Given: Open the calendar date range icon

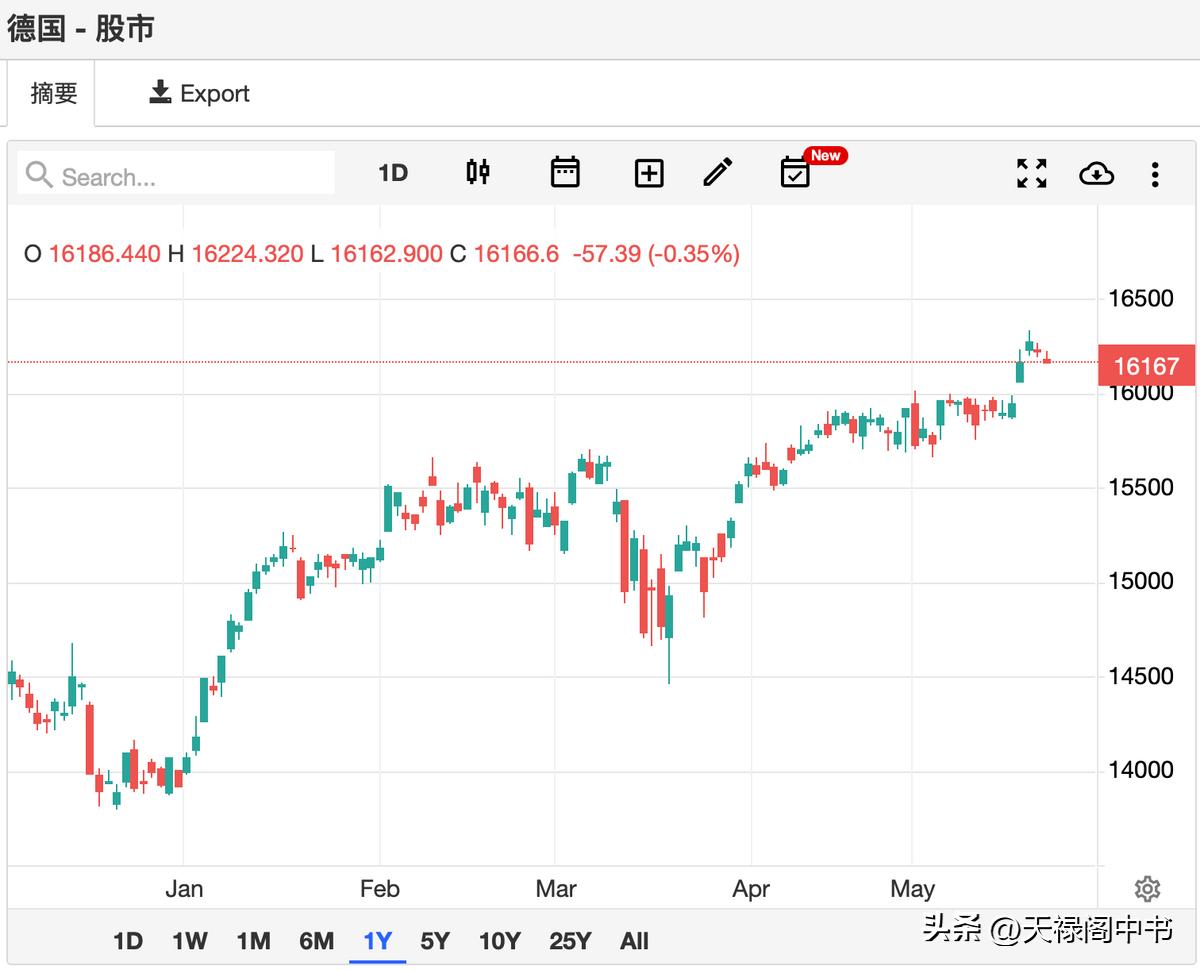Looking at the screenshot, I should (565, 173).
